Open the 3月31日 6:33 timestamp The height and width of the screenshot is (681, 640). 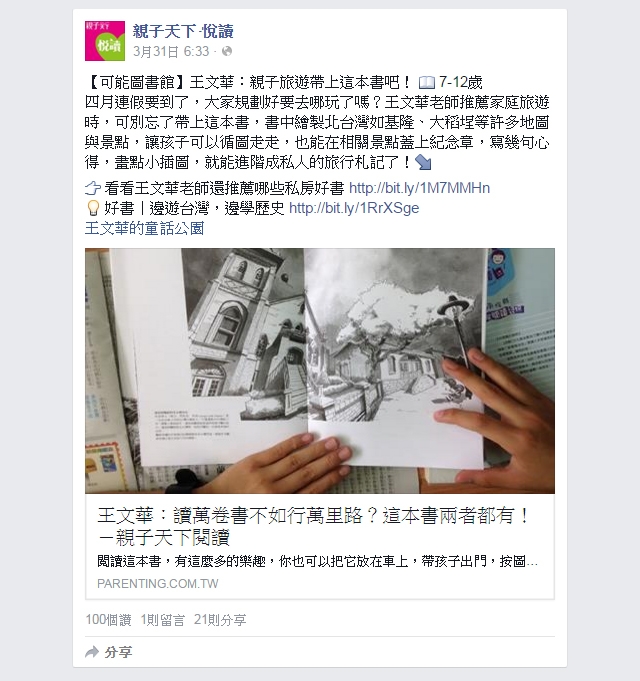click(x=171, y=51)
